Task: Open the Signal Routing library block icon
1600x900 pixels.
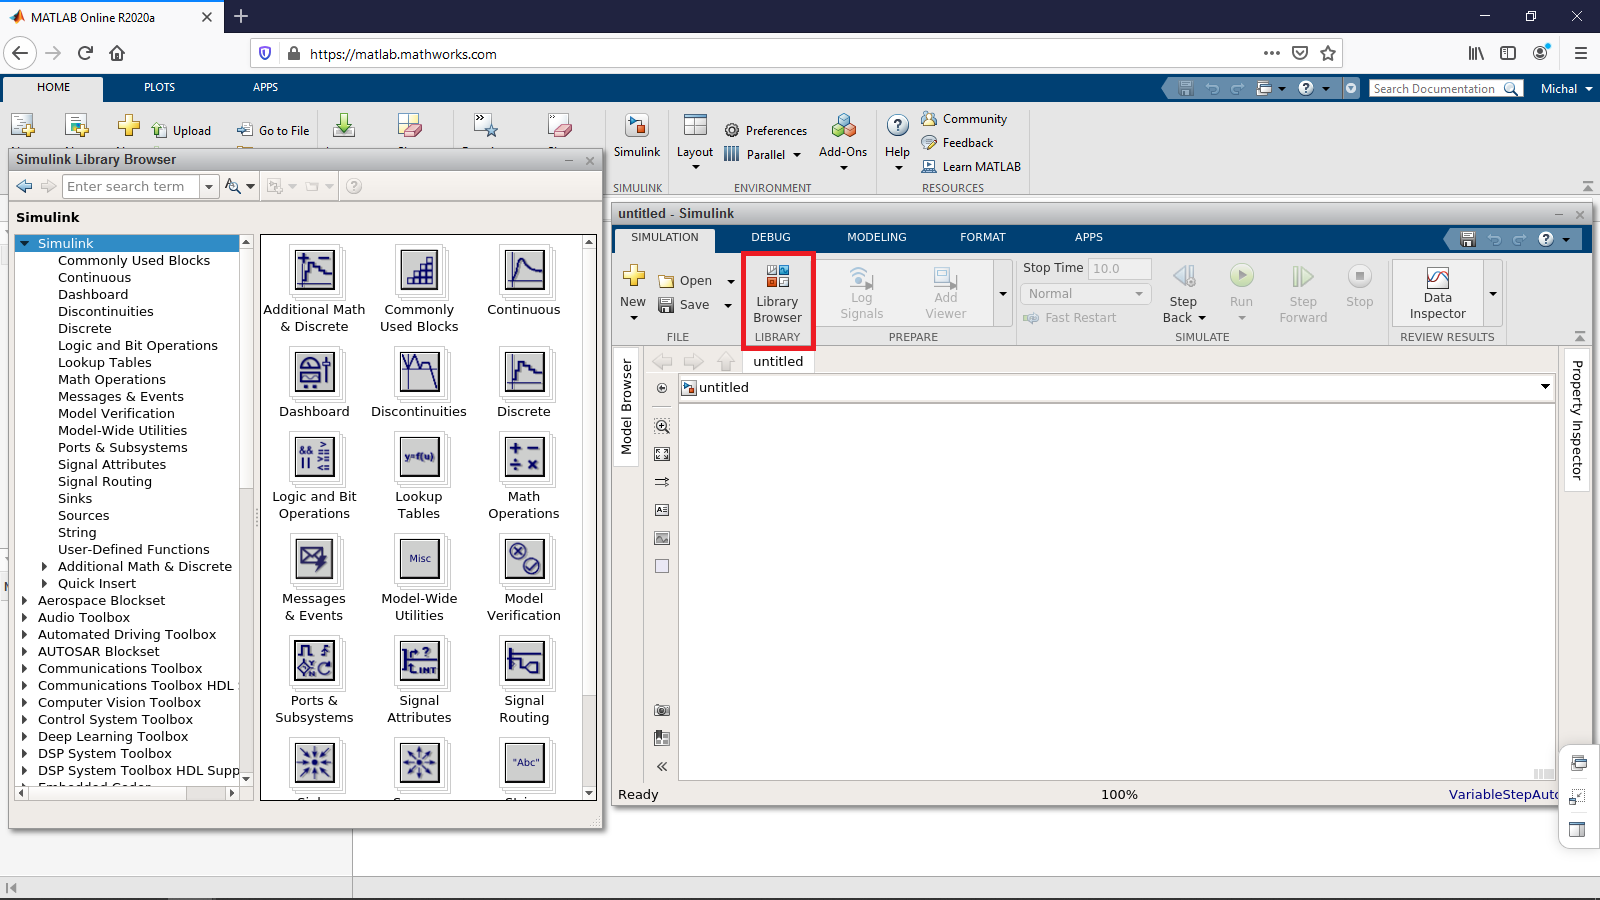Action: point(524,661)
